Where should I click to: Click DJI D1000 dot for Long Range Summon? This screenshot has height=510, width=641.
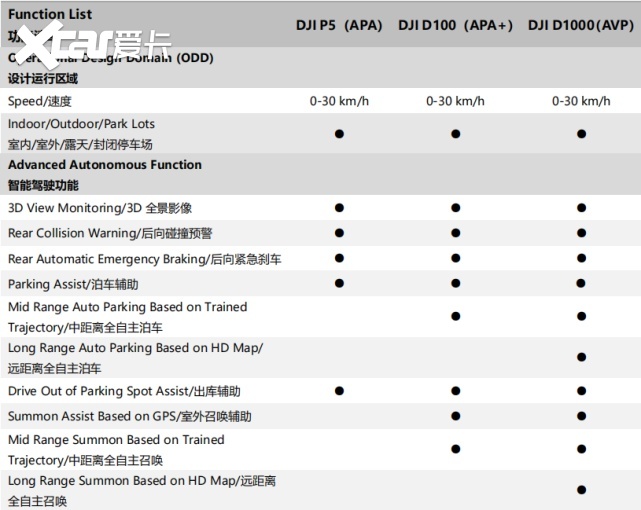coord(581,490)
